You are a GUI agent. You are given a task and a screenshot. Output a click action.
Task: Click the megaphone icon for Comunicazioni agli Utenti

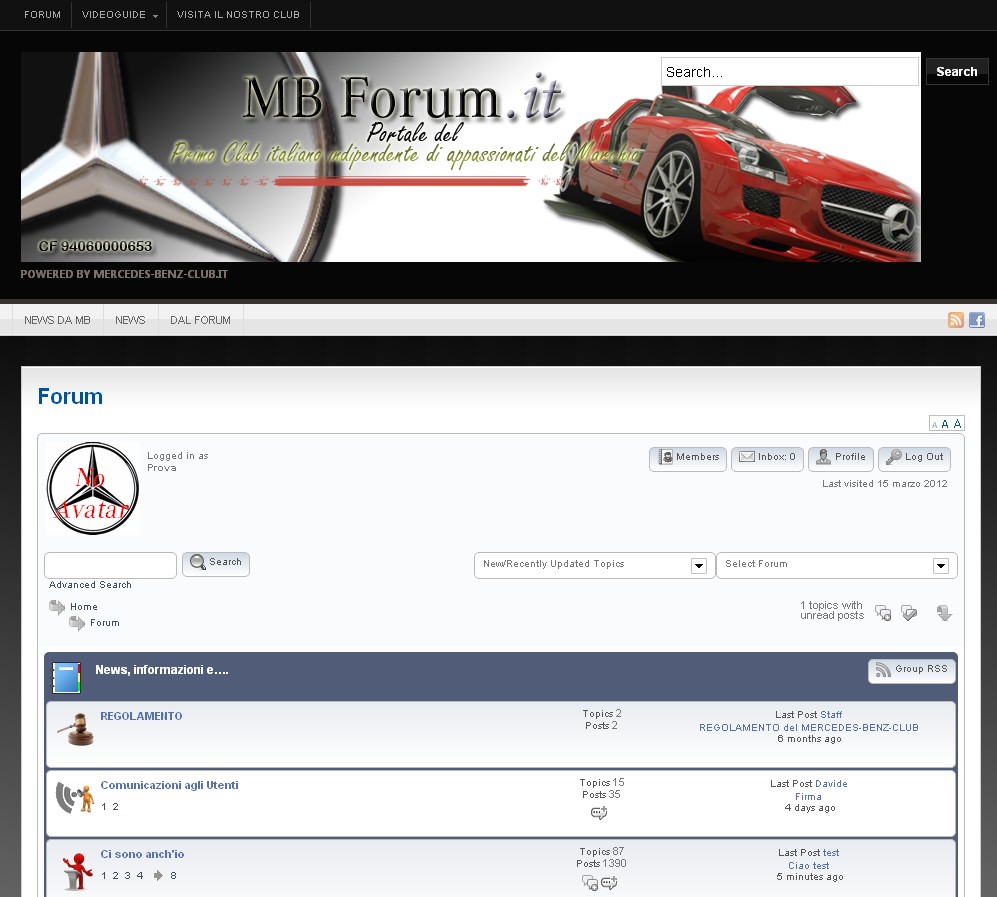point(75,798)
